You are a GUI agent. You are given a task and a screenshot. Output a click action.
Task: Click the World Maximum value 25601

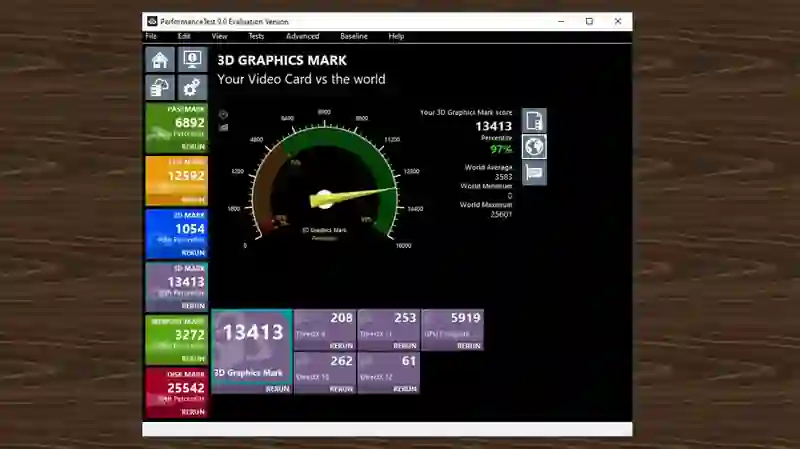501,214
